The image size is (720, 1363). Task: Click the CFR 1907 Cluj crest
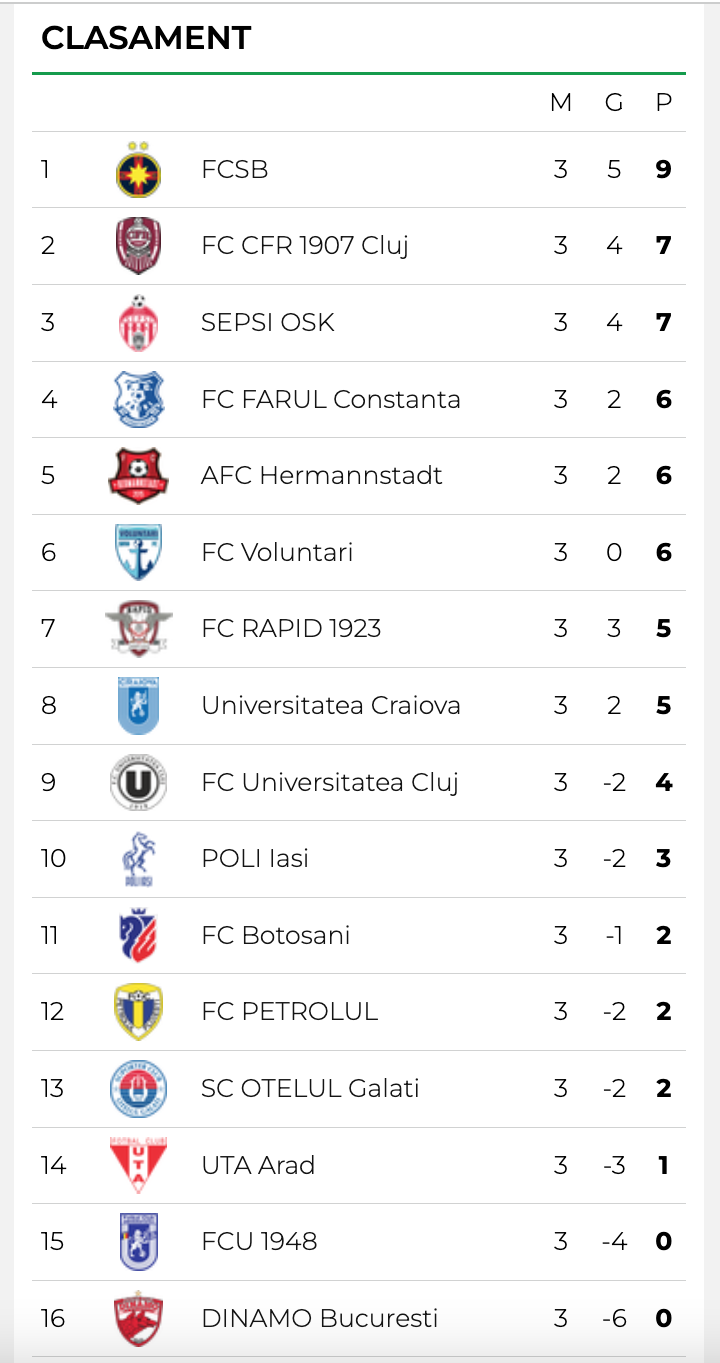pyautogui.click(x=138, y=246)
